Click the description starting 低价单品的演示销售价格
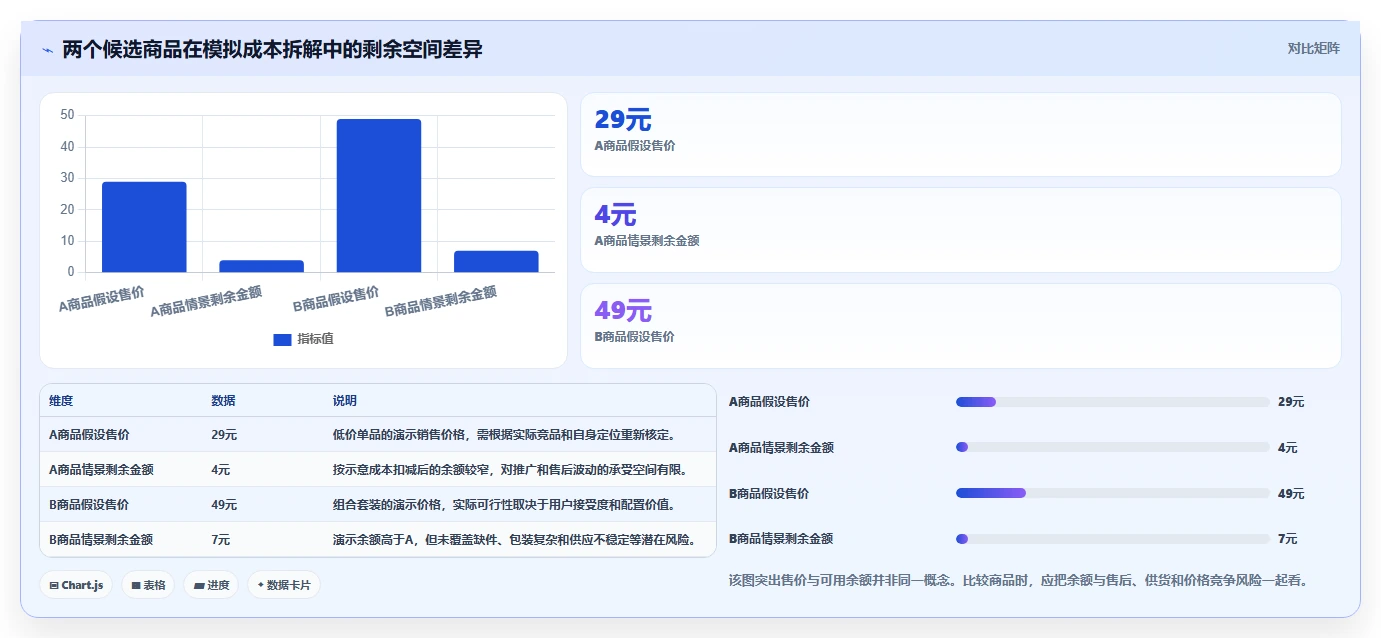1381x638 pixels. click(507, 435)
